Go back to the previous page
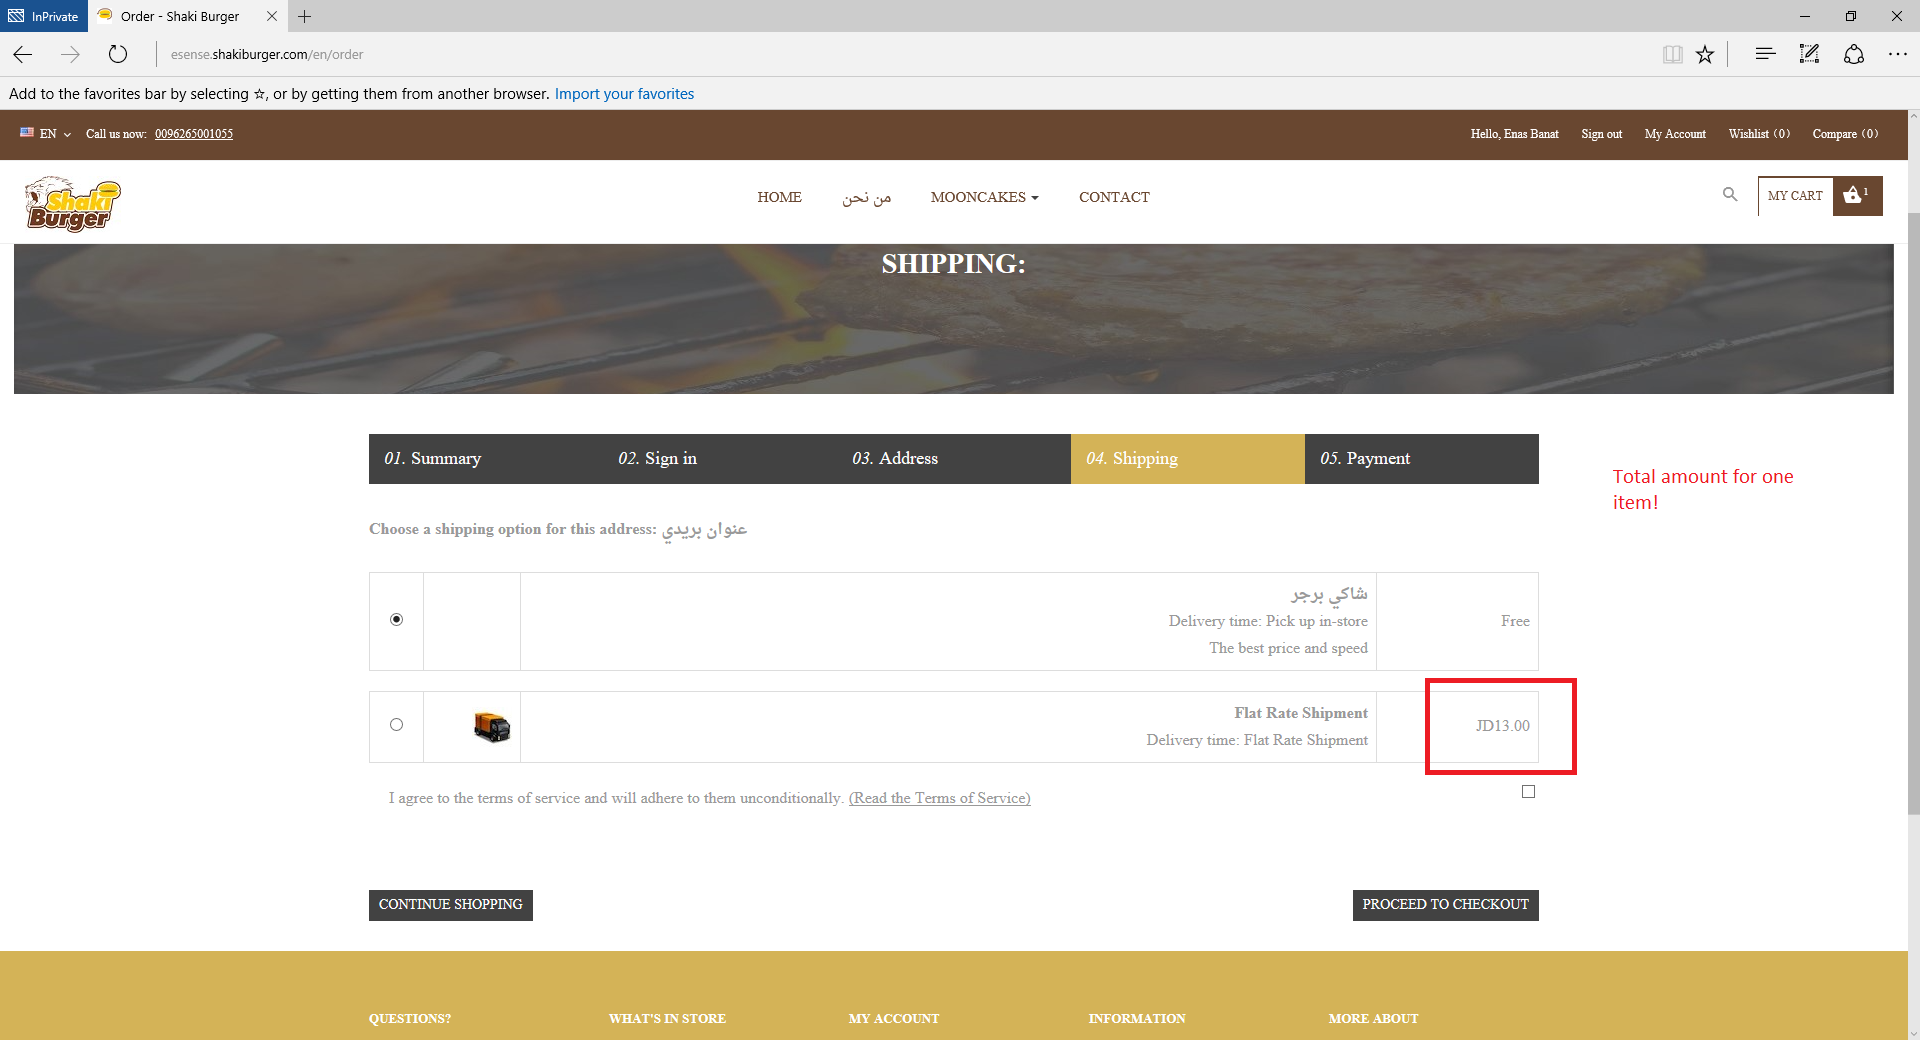This screenshot has height=1040, width=1920. (23, 54)
